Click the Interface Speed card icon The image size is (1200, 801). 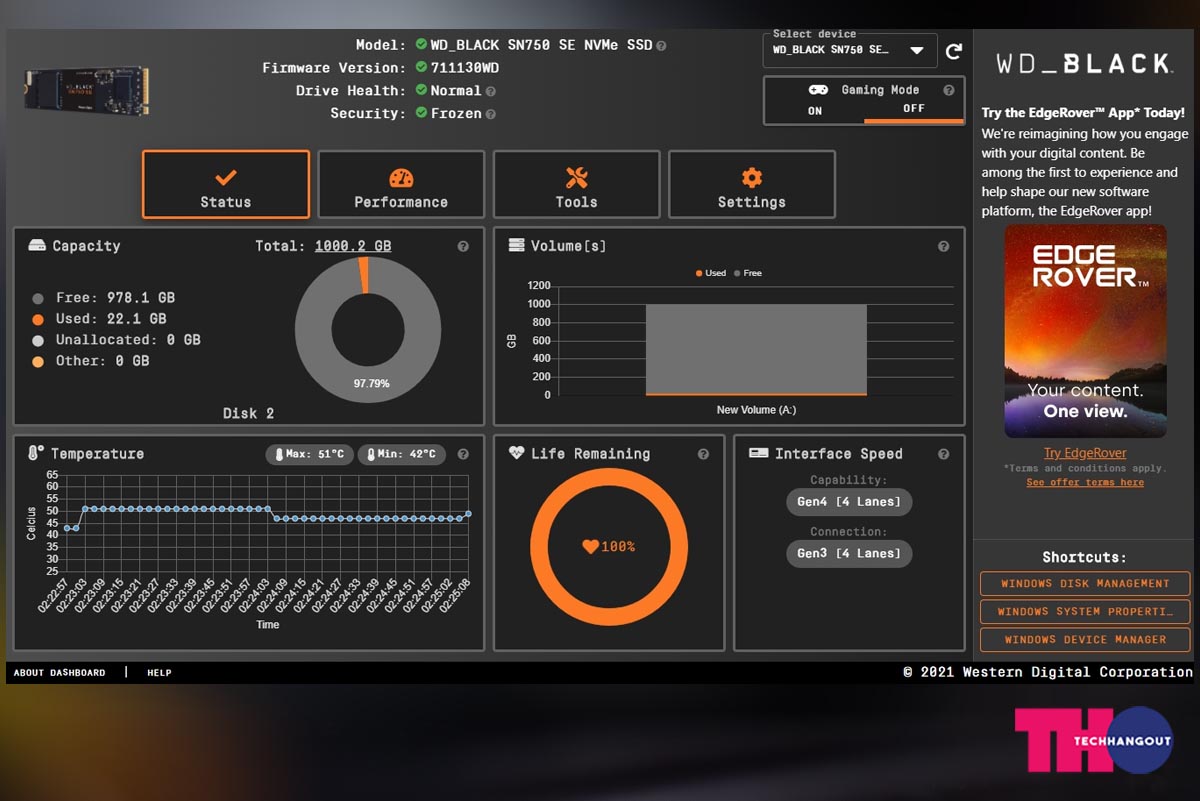tap(758, 453)
